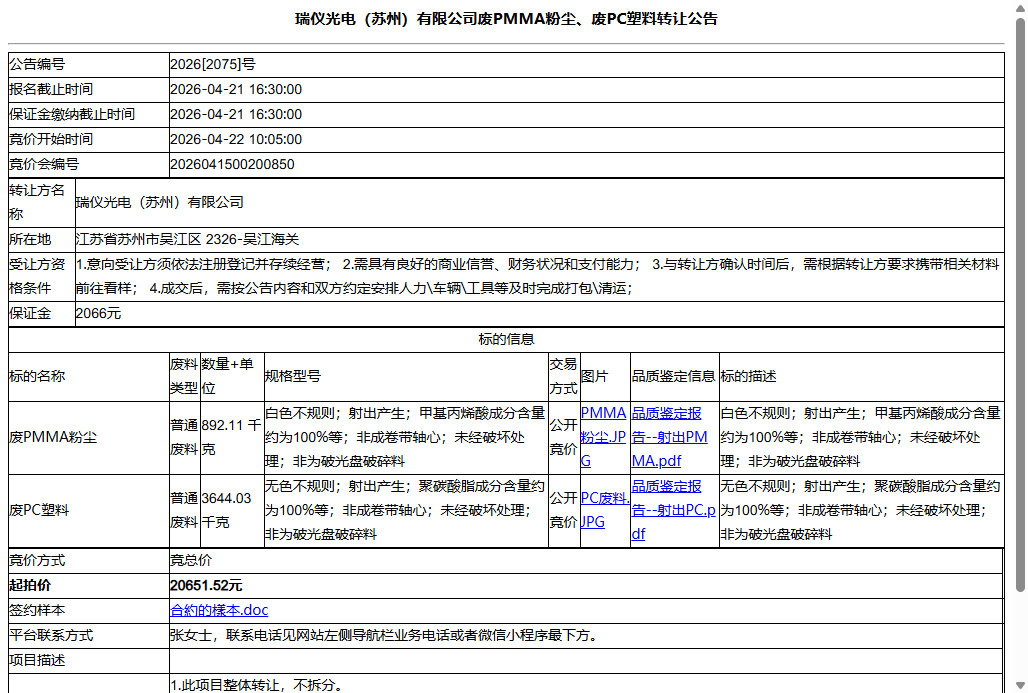Image resolution: width=1028 pixels, height=693 pixels.
Task: Click the 竞价方式 label
Action: tap(37, 561)
